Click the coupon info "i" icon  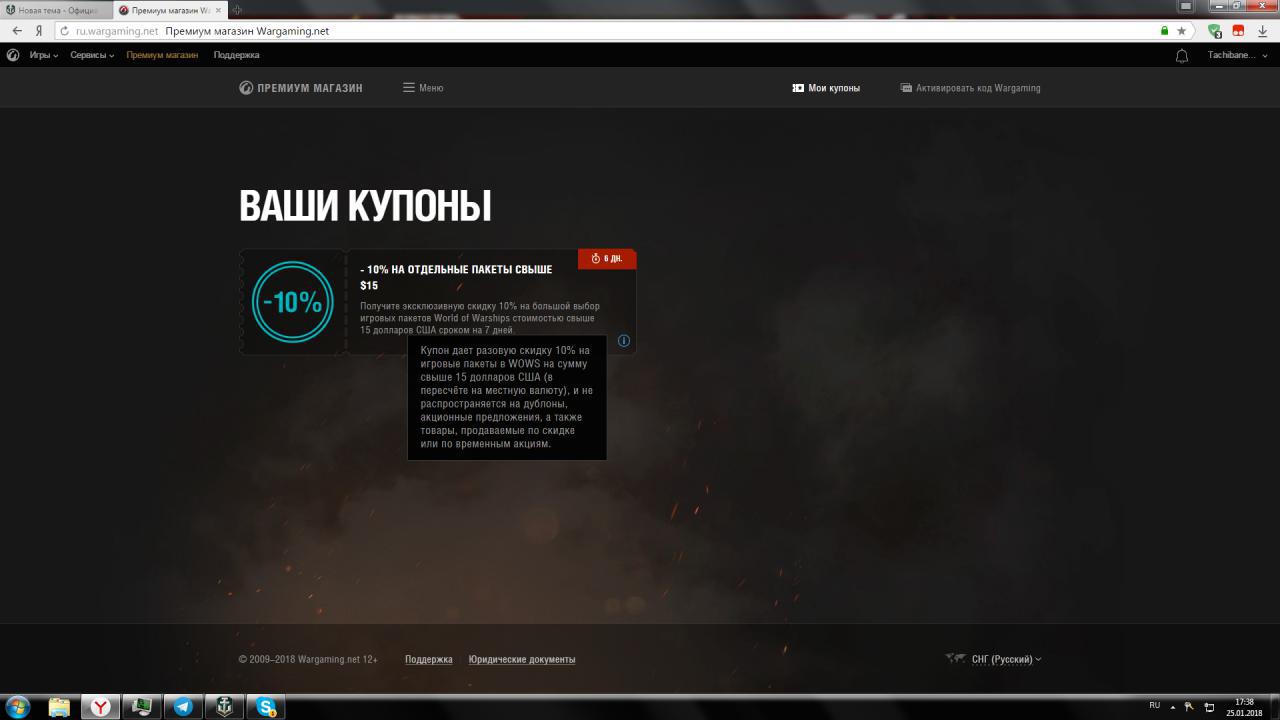[624, 340]
